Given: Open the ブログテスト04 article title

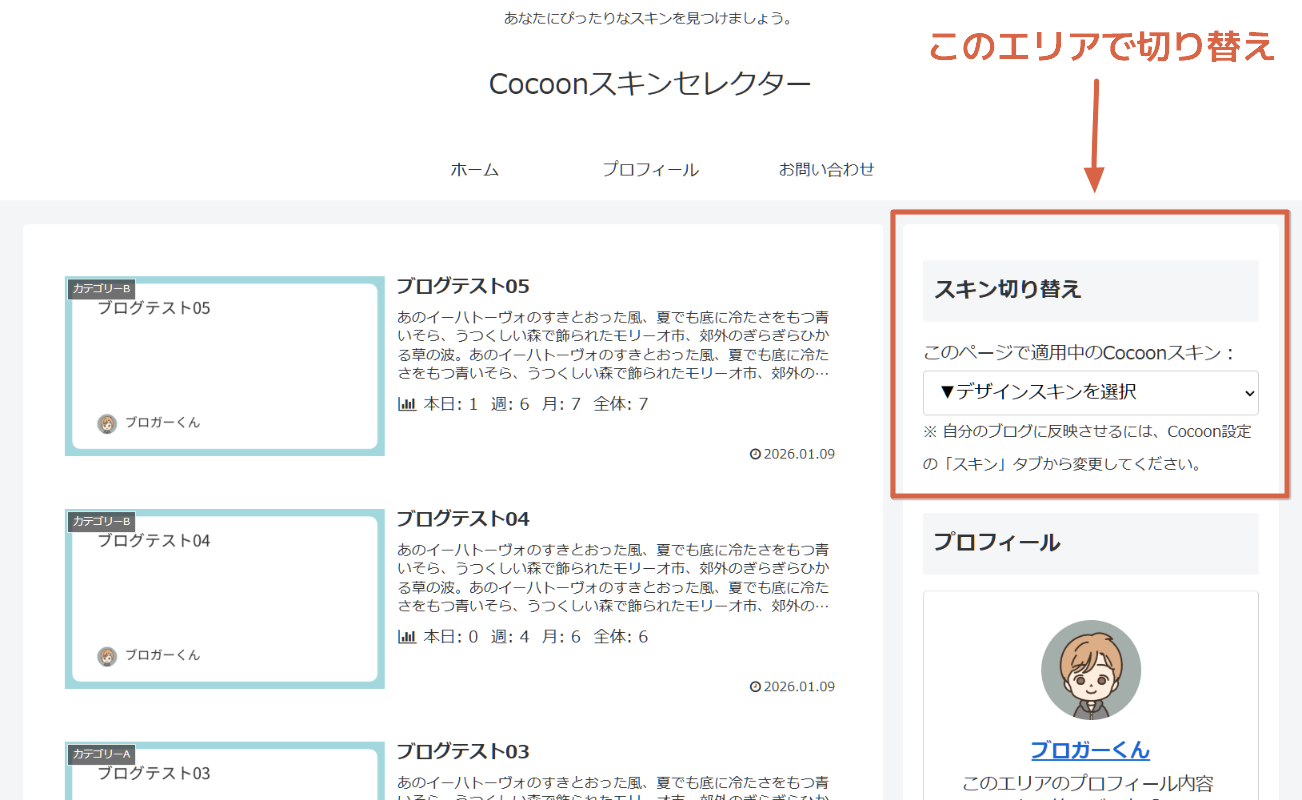Looking at the screenshot, I should [463, 519].
